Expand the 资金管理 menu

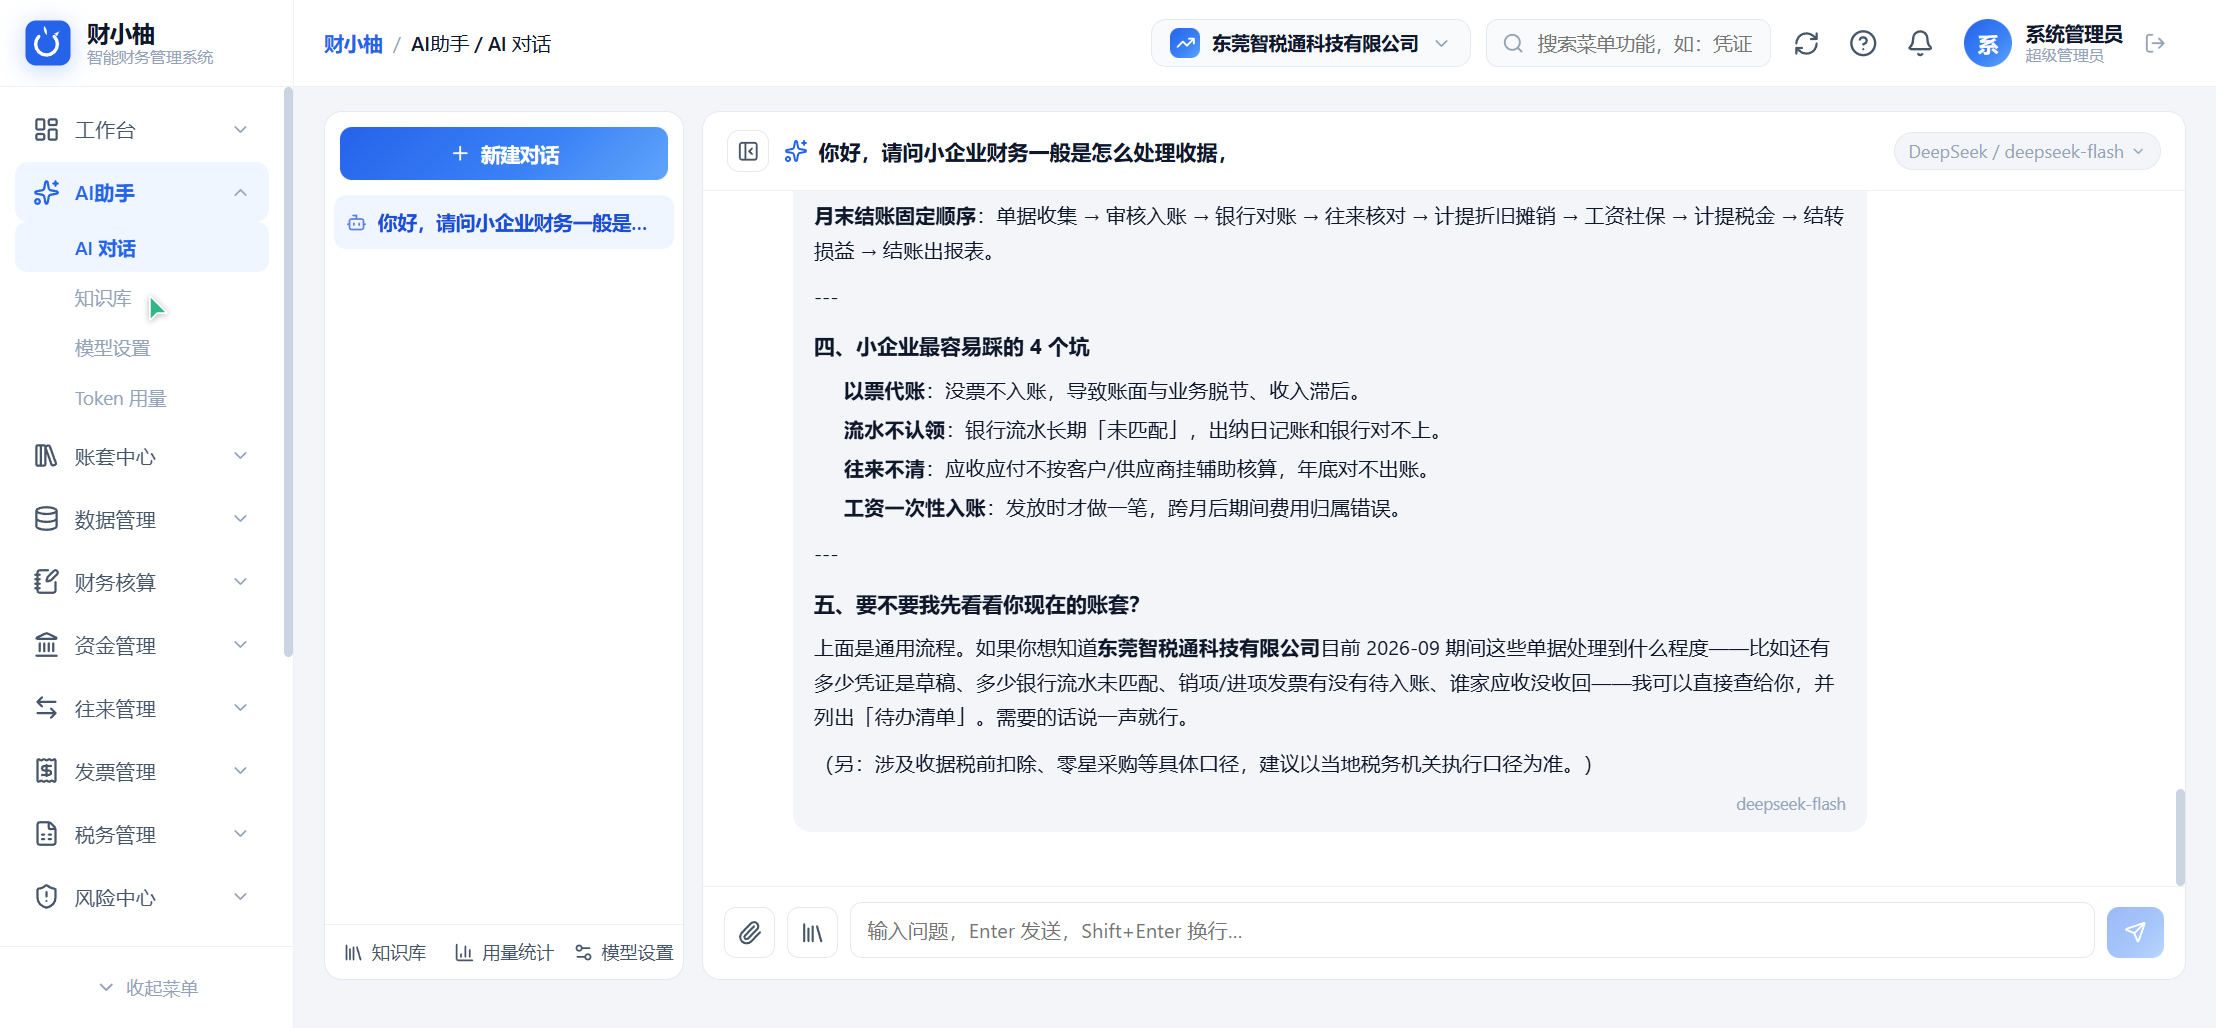tap(142, 646)
